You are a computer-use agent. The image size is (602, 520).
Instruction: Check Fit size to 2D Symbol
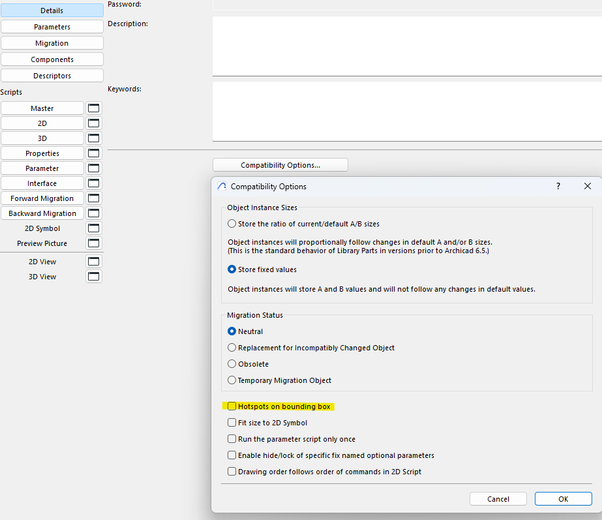[x=267, y=423]
